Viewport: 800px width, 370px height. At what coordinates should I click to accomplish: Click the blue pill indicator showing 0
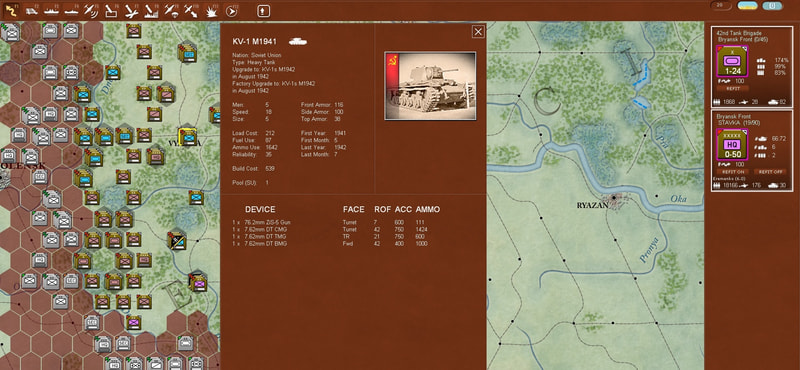772,6
